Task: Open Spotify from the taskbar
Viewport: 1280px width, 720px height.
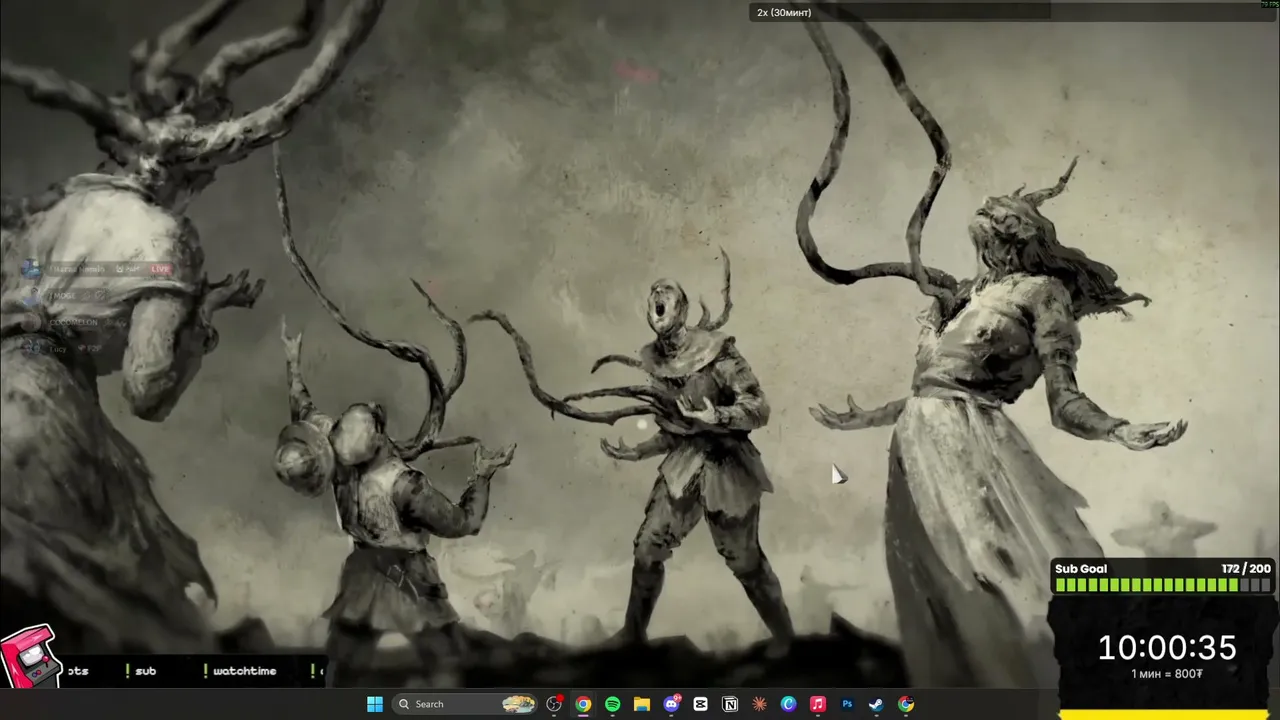Action: point(612,704)
